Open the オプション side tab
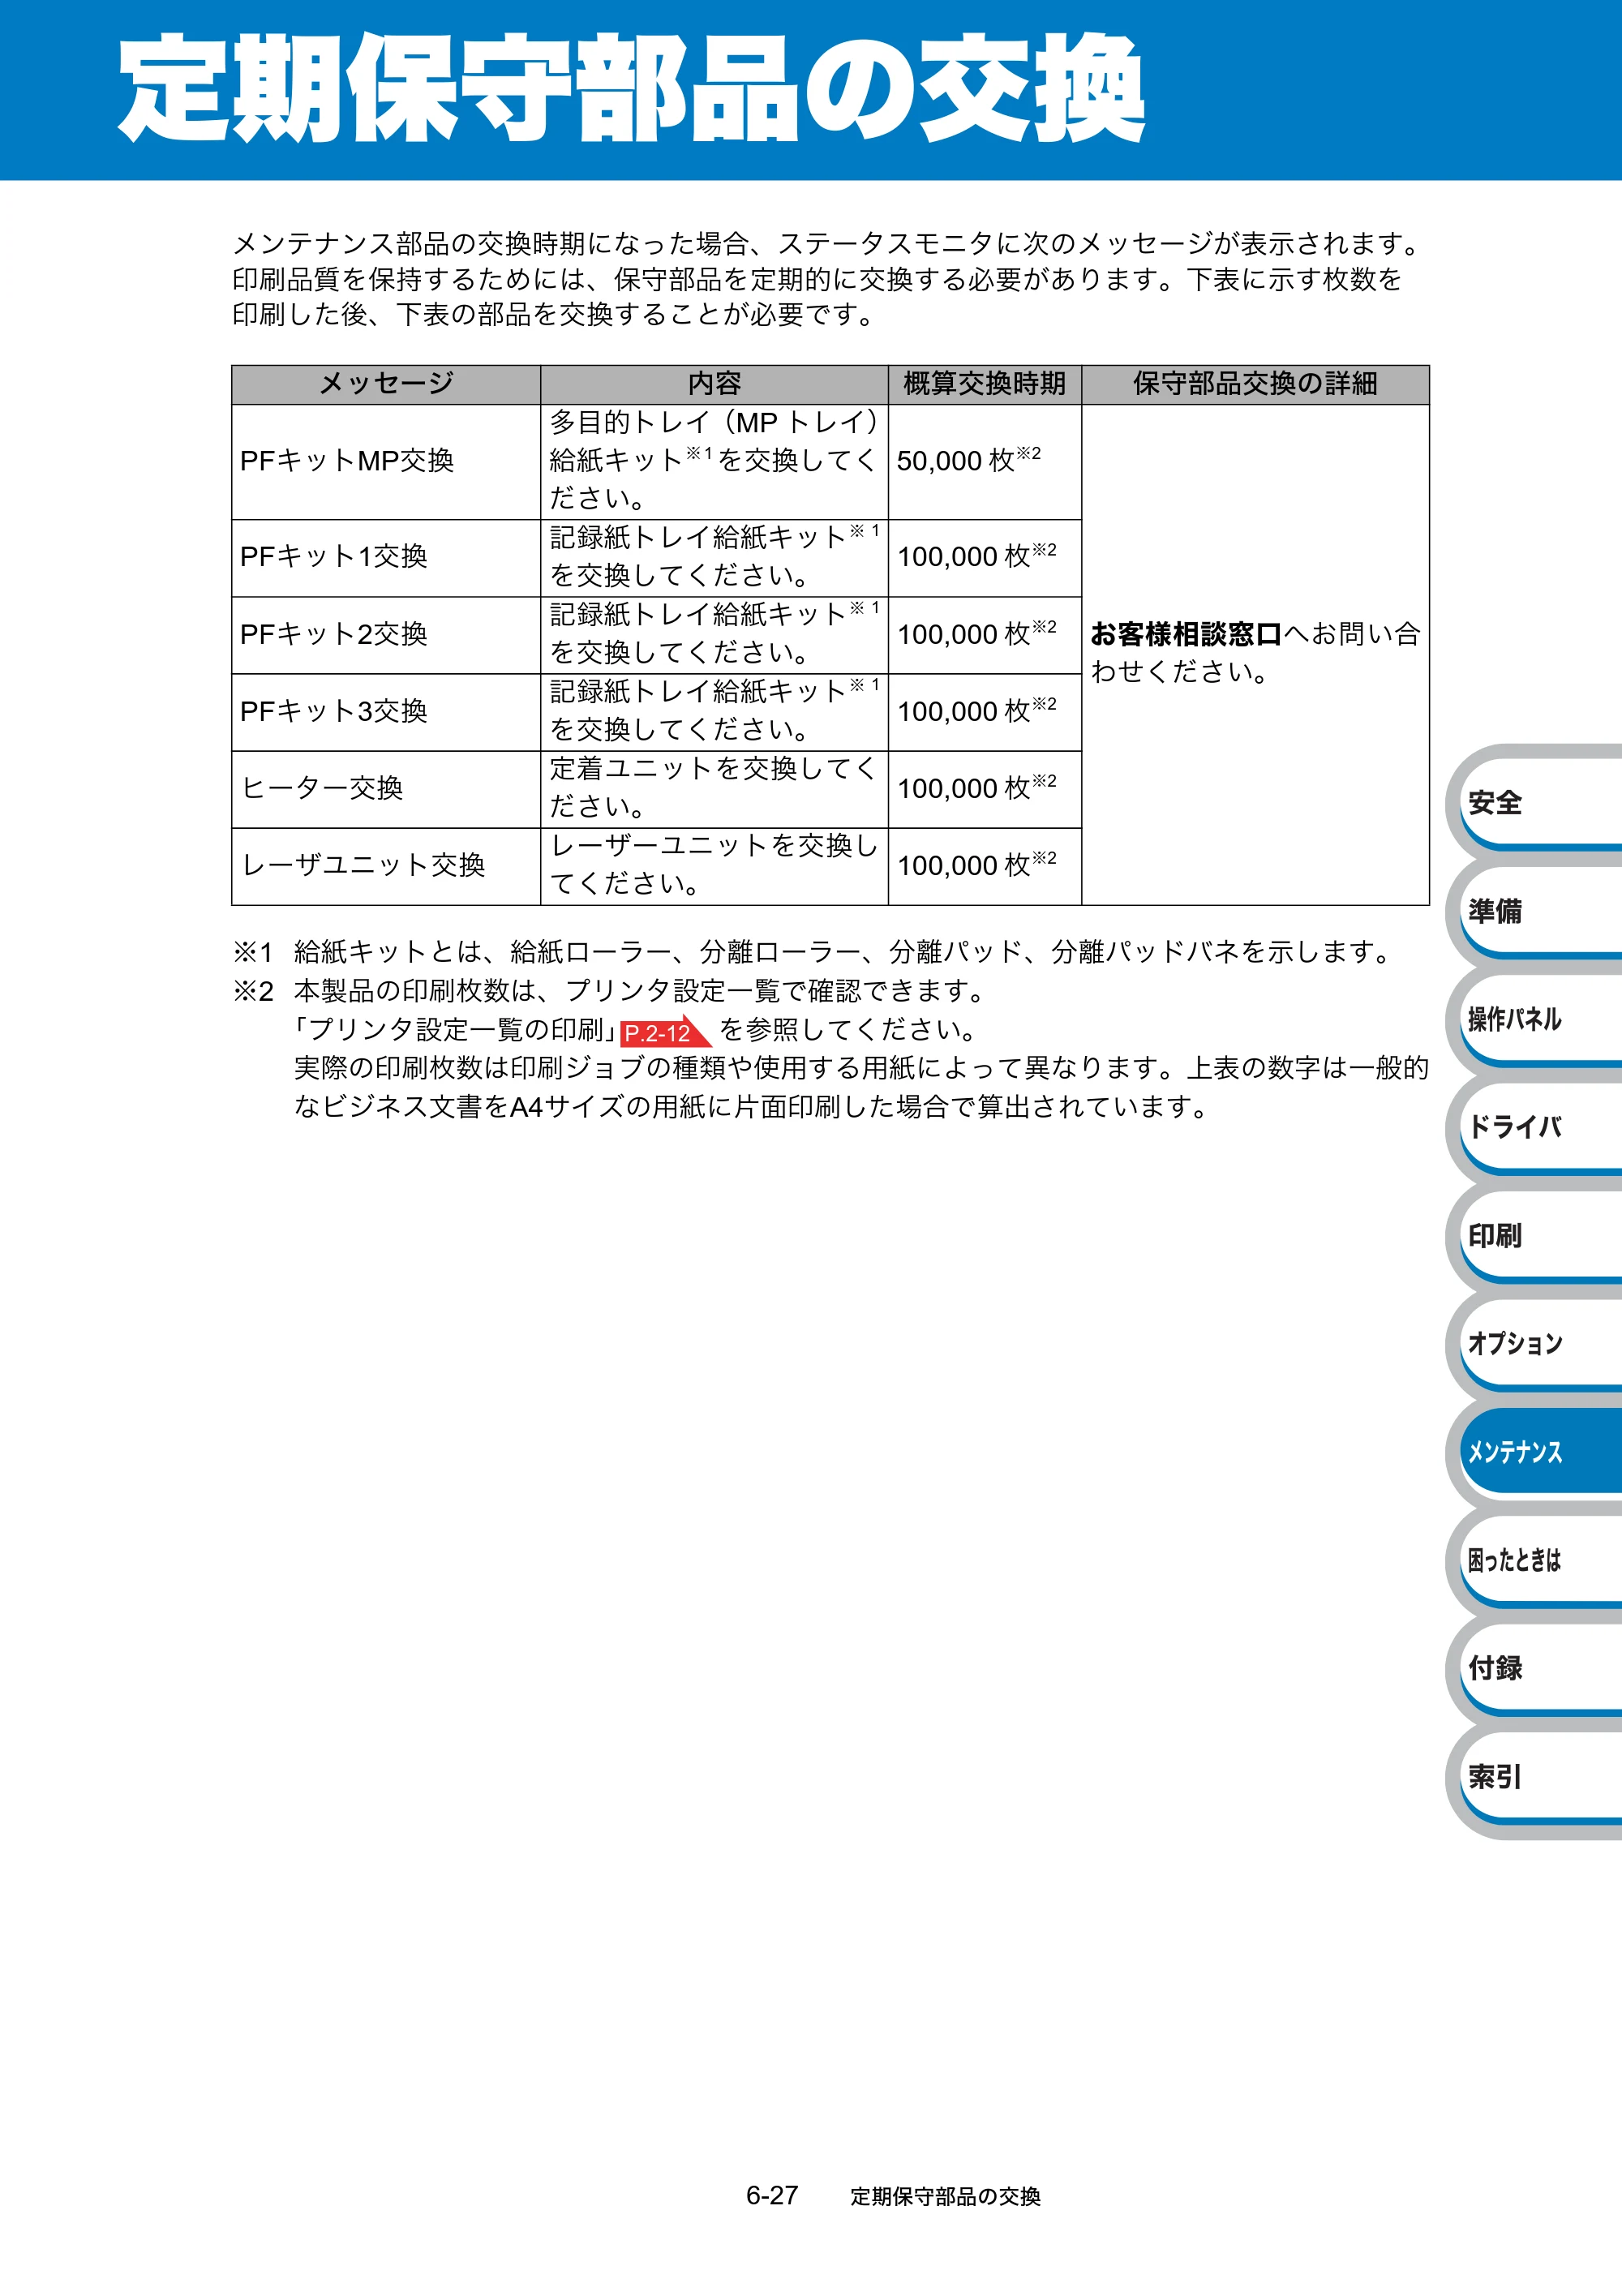This screenshot has height=2296, width=1622. coord(1540,1343)
